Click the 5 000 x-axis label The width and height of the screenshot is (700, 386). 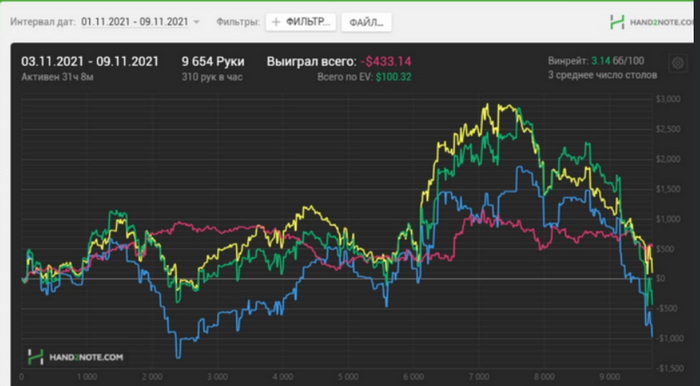(348, 377)
